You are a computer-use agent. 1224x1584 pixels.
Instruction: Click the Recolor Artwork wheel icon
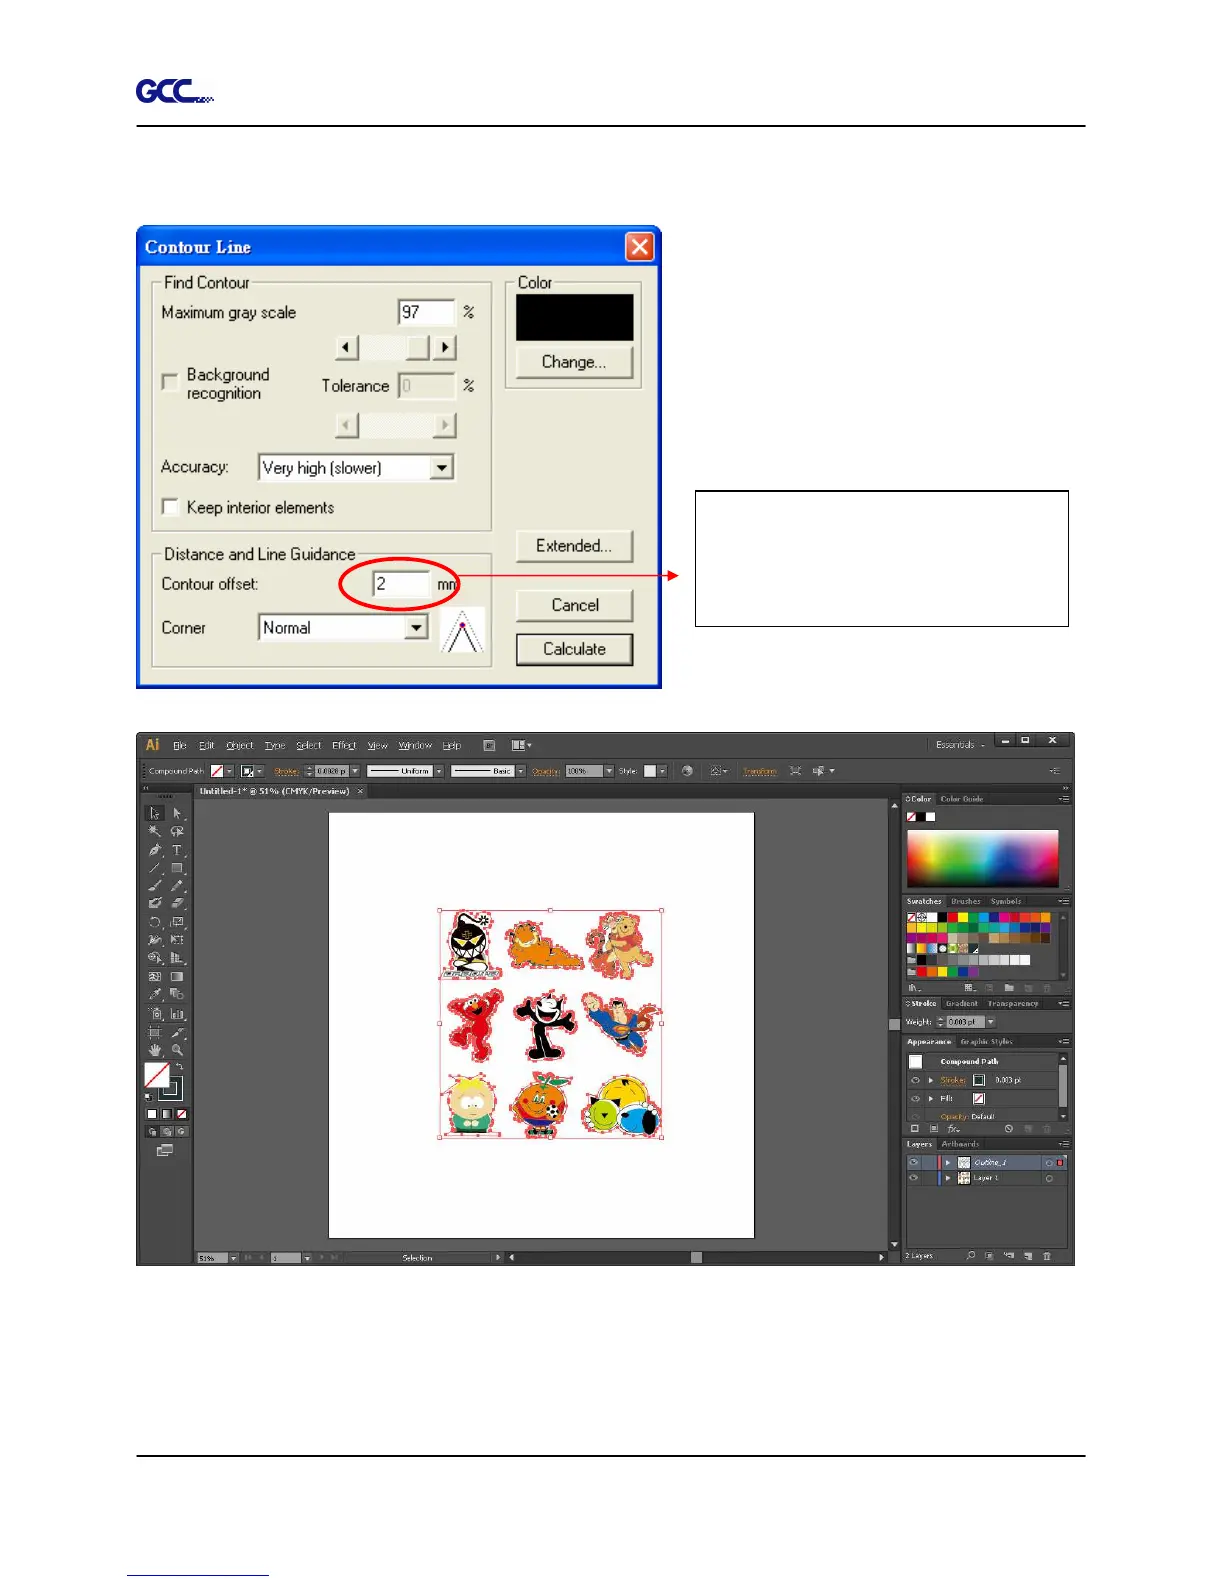687,771
